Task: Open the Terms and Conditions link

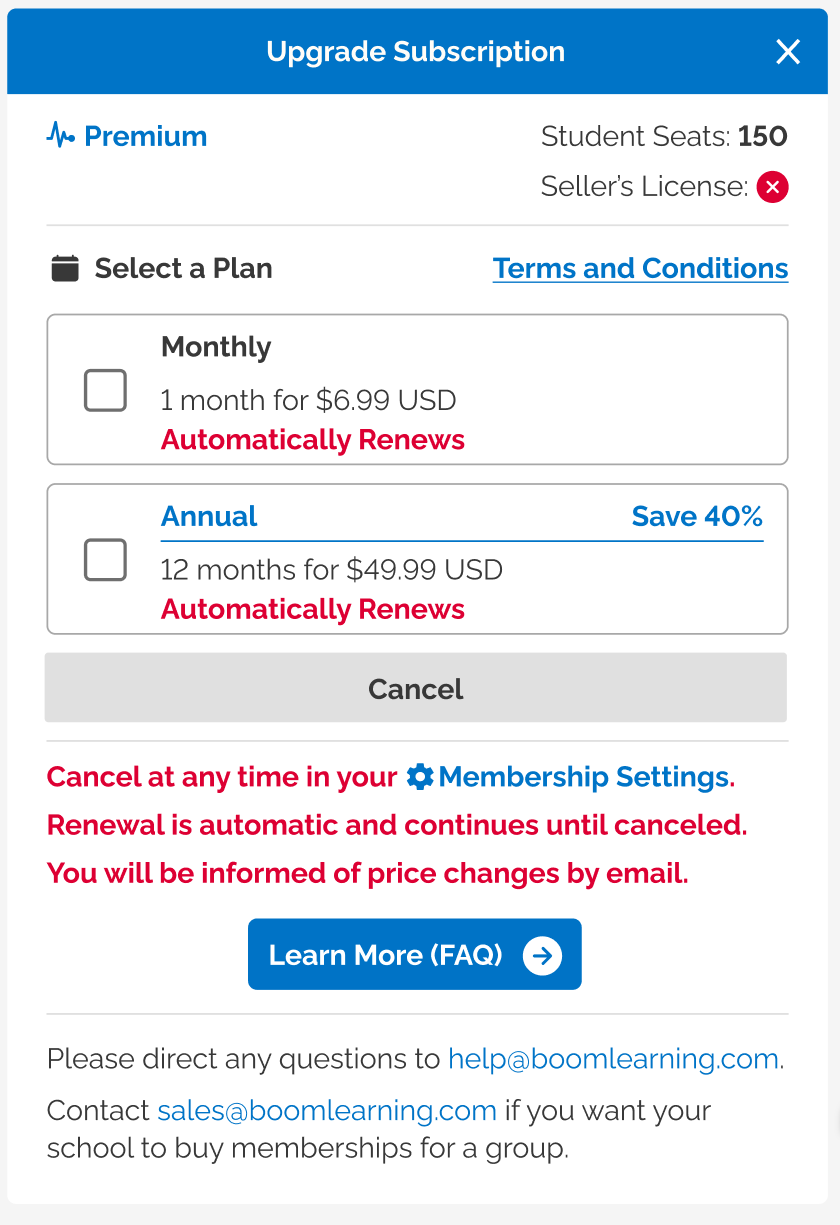Action: pyautogui.click(x=640, y=268)
